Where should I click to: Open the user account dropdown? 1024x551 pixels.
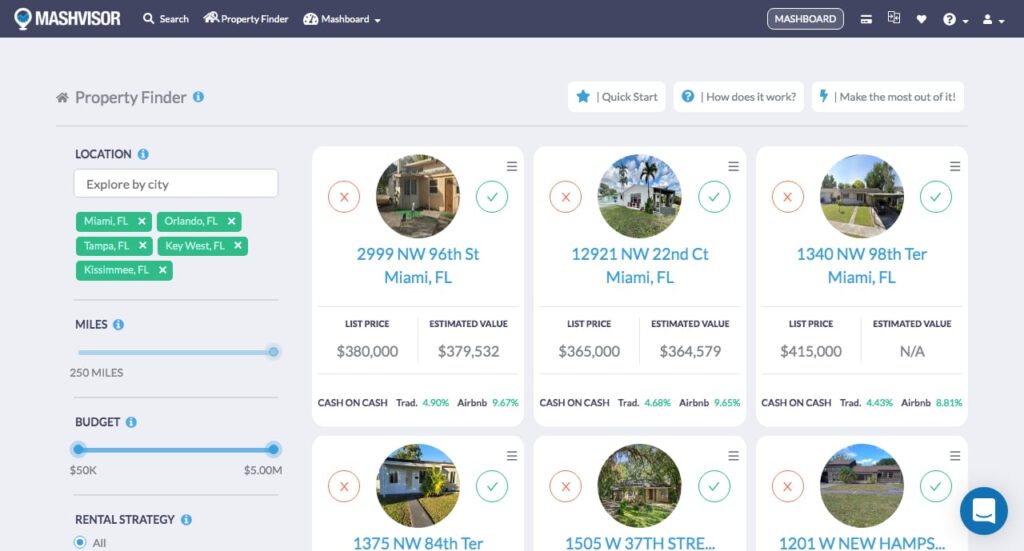(993, 19)
